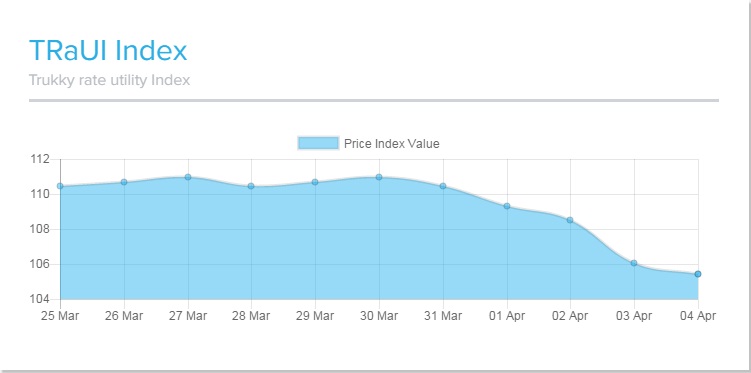This screenshot has height=373, width=751.
Task: Click the Price Index Value legend text
Action: click(x=392, y=144)
